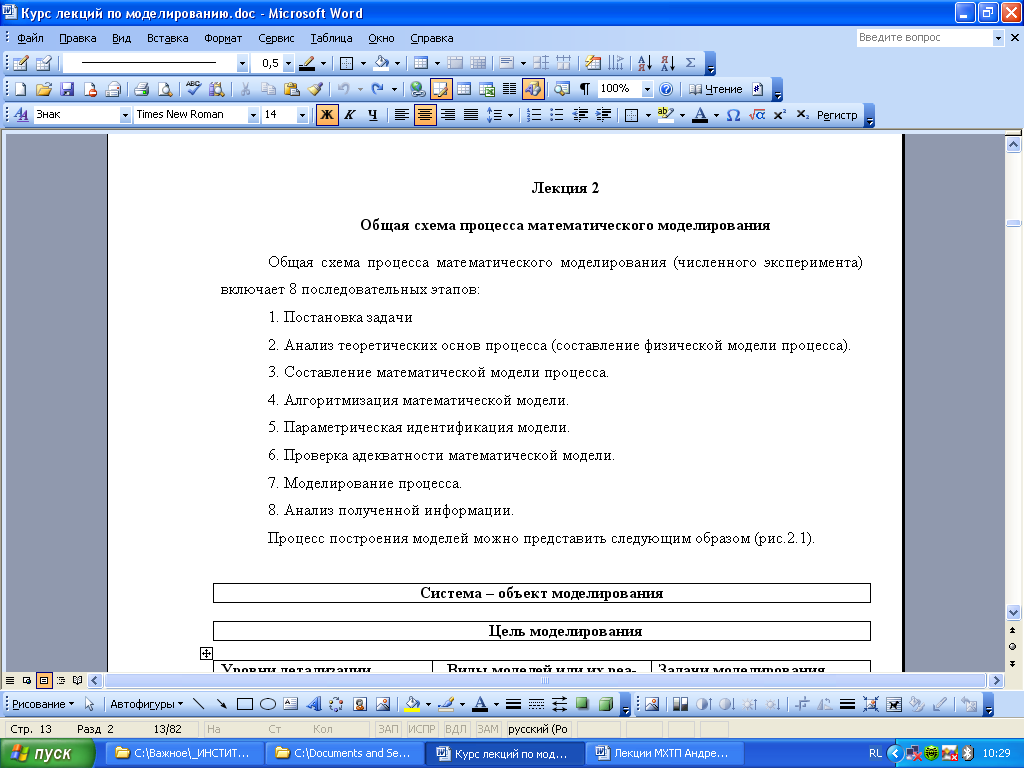The width and height of the screenshot is (1024, 768).
Task: Select the Oval drawing tool
Action: pyautogui.click(x=268, y=704)
